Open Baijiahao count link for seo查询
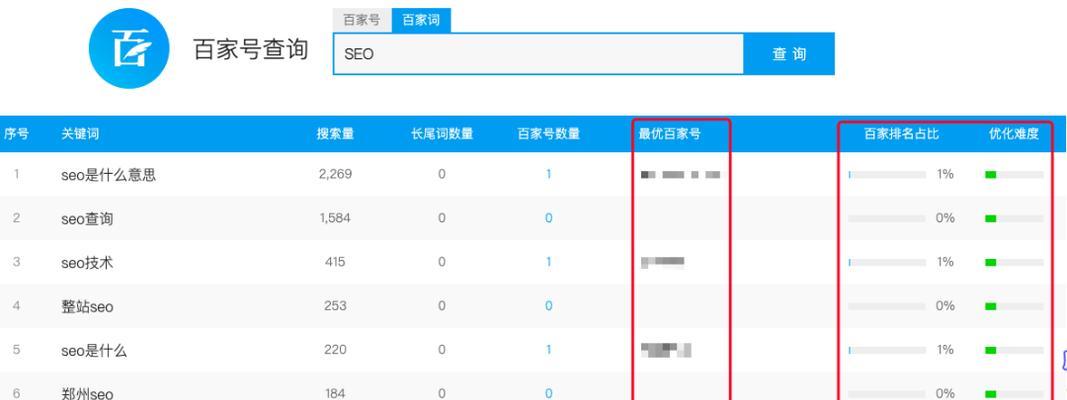 pos(548,218)
